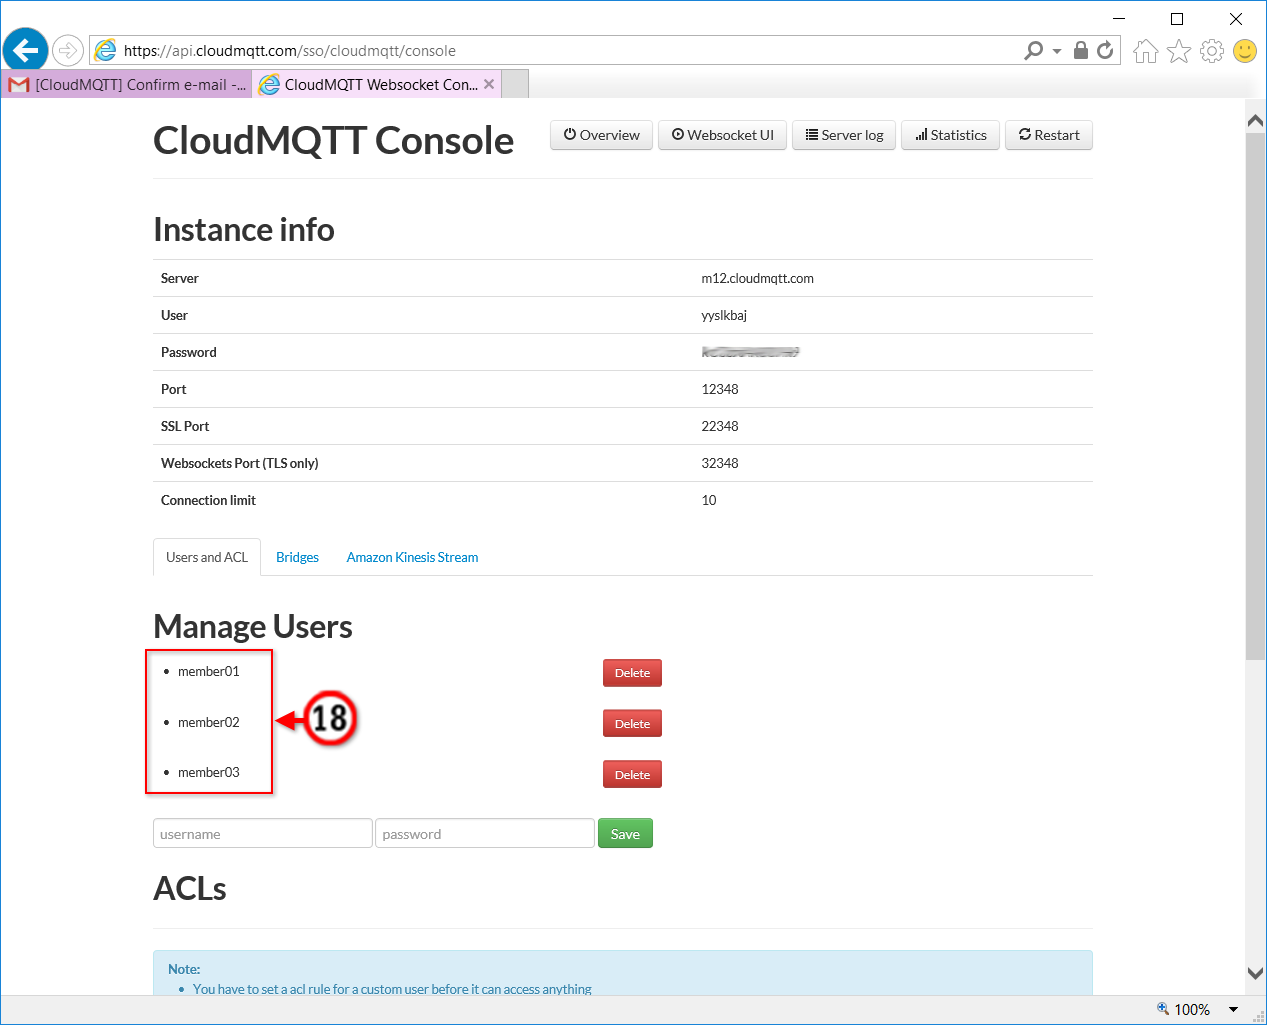Select the Users and ACL tab

tap(207, 557)
